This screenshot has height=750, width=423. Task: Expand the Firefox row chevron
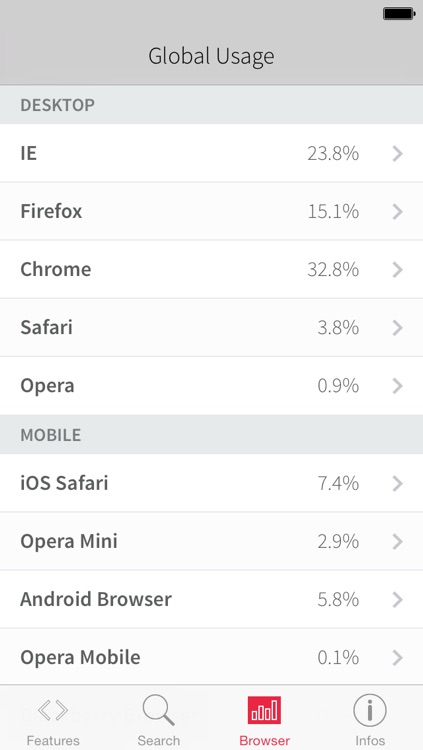coord(398,211)
